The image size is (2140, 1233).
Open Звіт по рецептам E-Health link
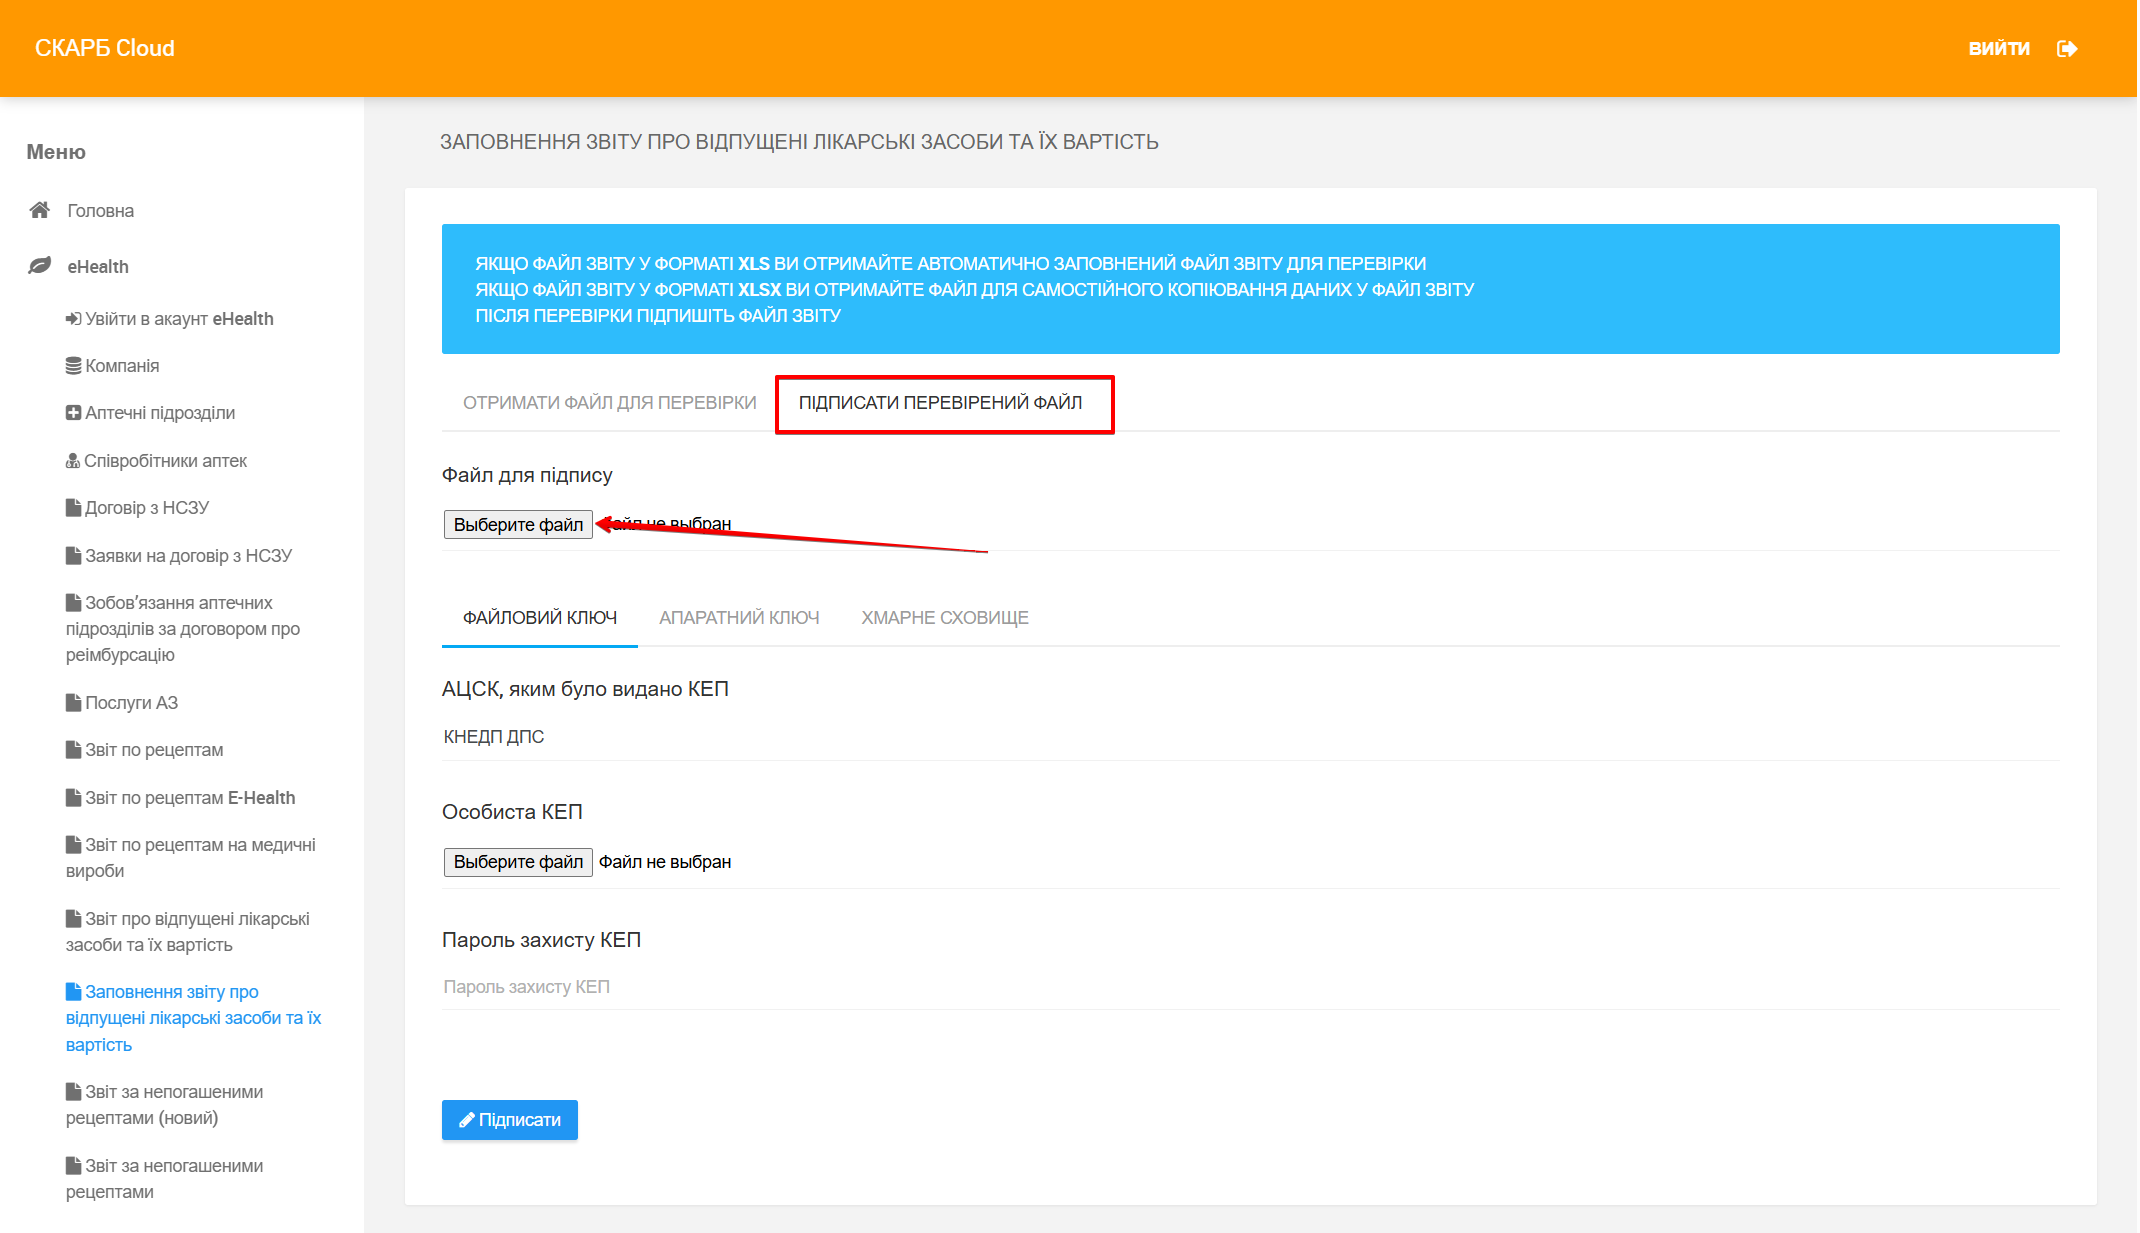point(190,798)
